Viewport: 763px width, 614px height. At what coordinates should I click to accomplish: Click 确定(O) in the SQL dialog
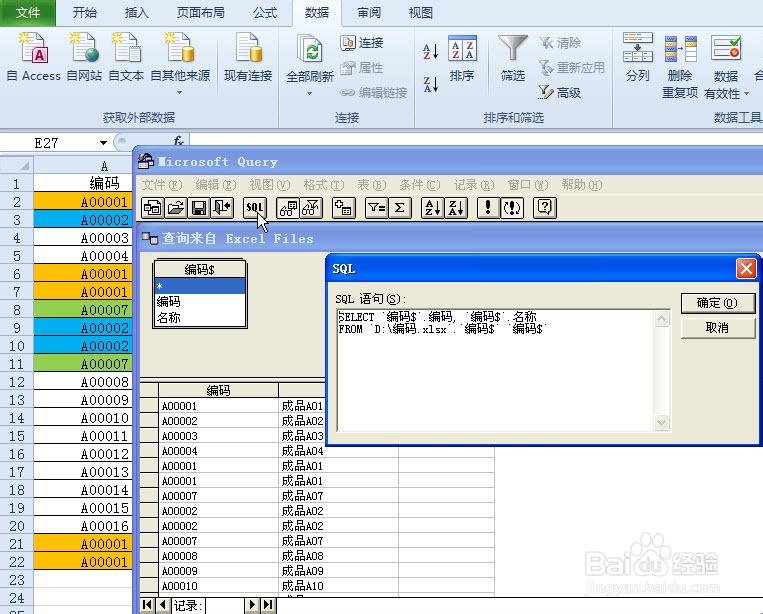(717, 303)
